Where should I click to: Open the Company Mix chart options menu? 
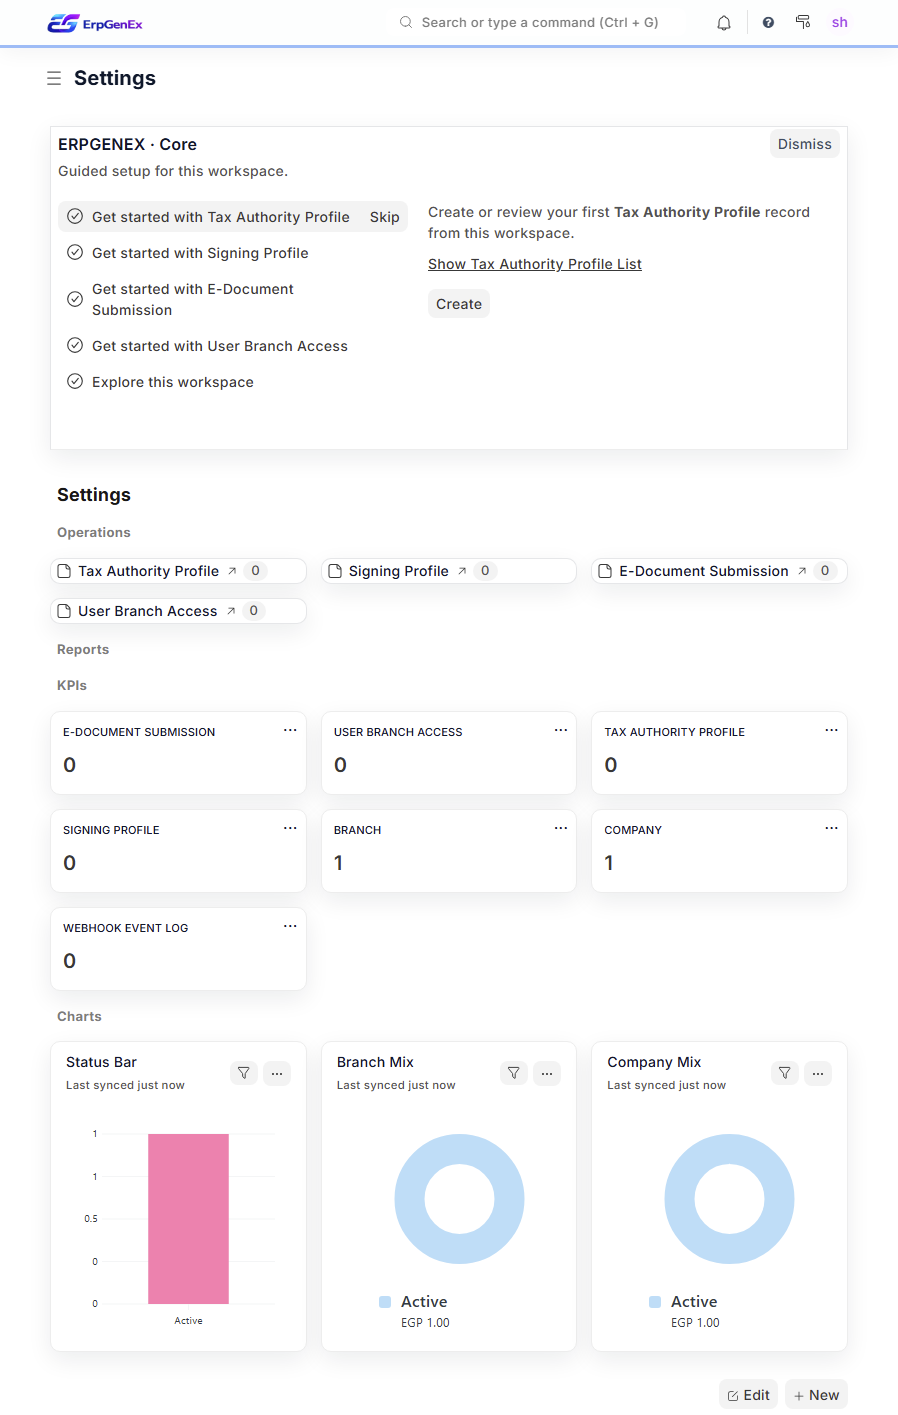(818, 1072)
